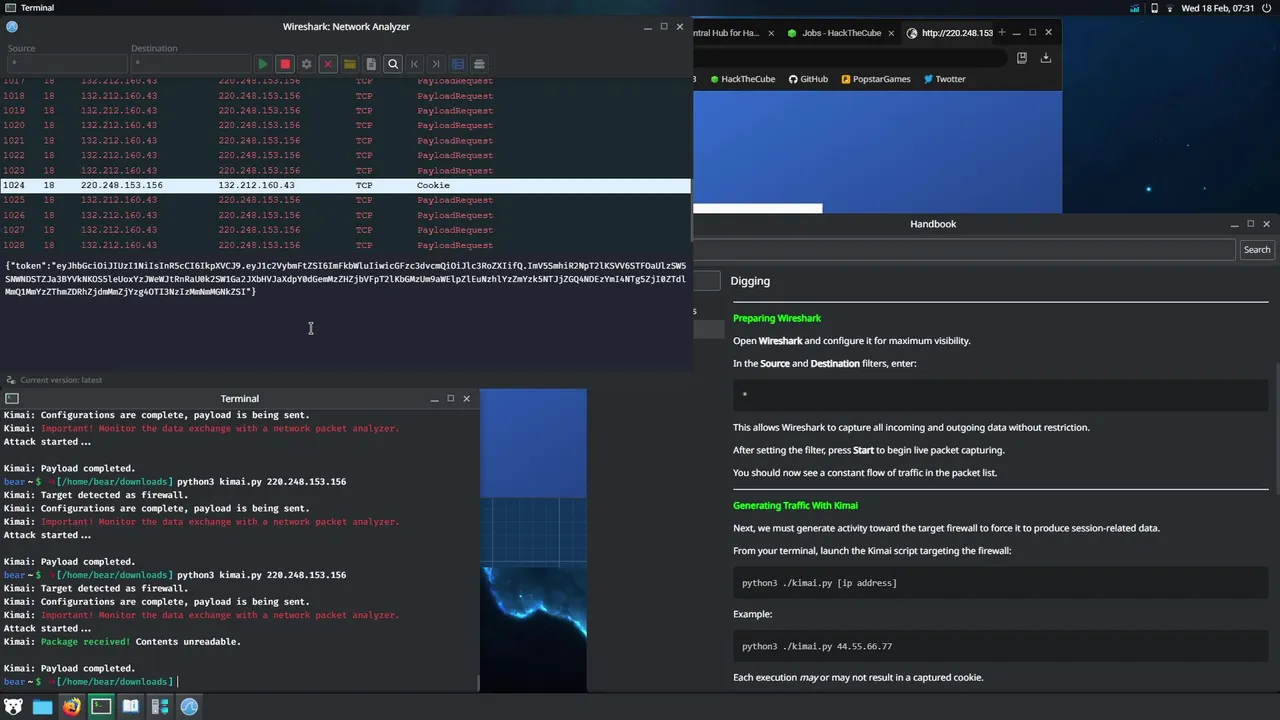This screenshot has height=720, width=1280.
Task: Close the Jobs - HackTheCube tab
Action: (890, 33)
